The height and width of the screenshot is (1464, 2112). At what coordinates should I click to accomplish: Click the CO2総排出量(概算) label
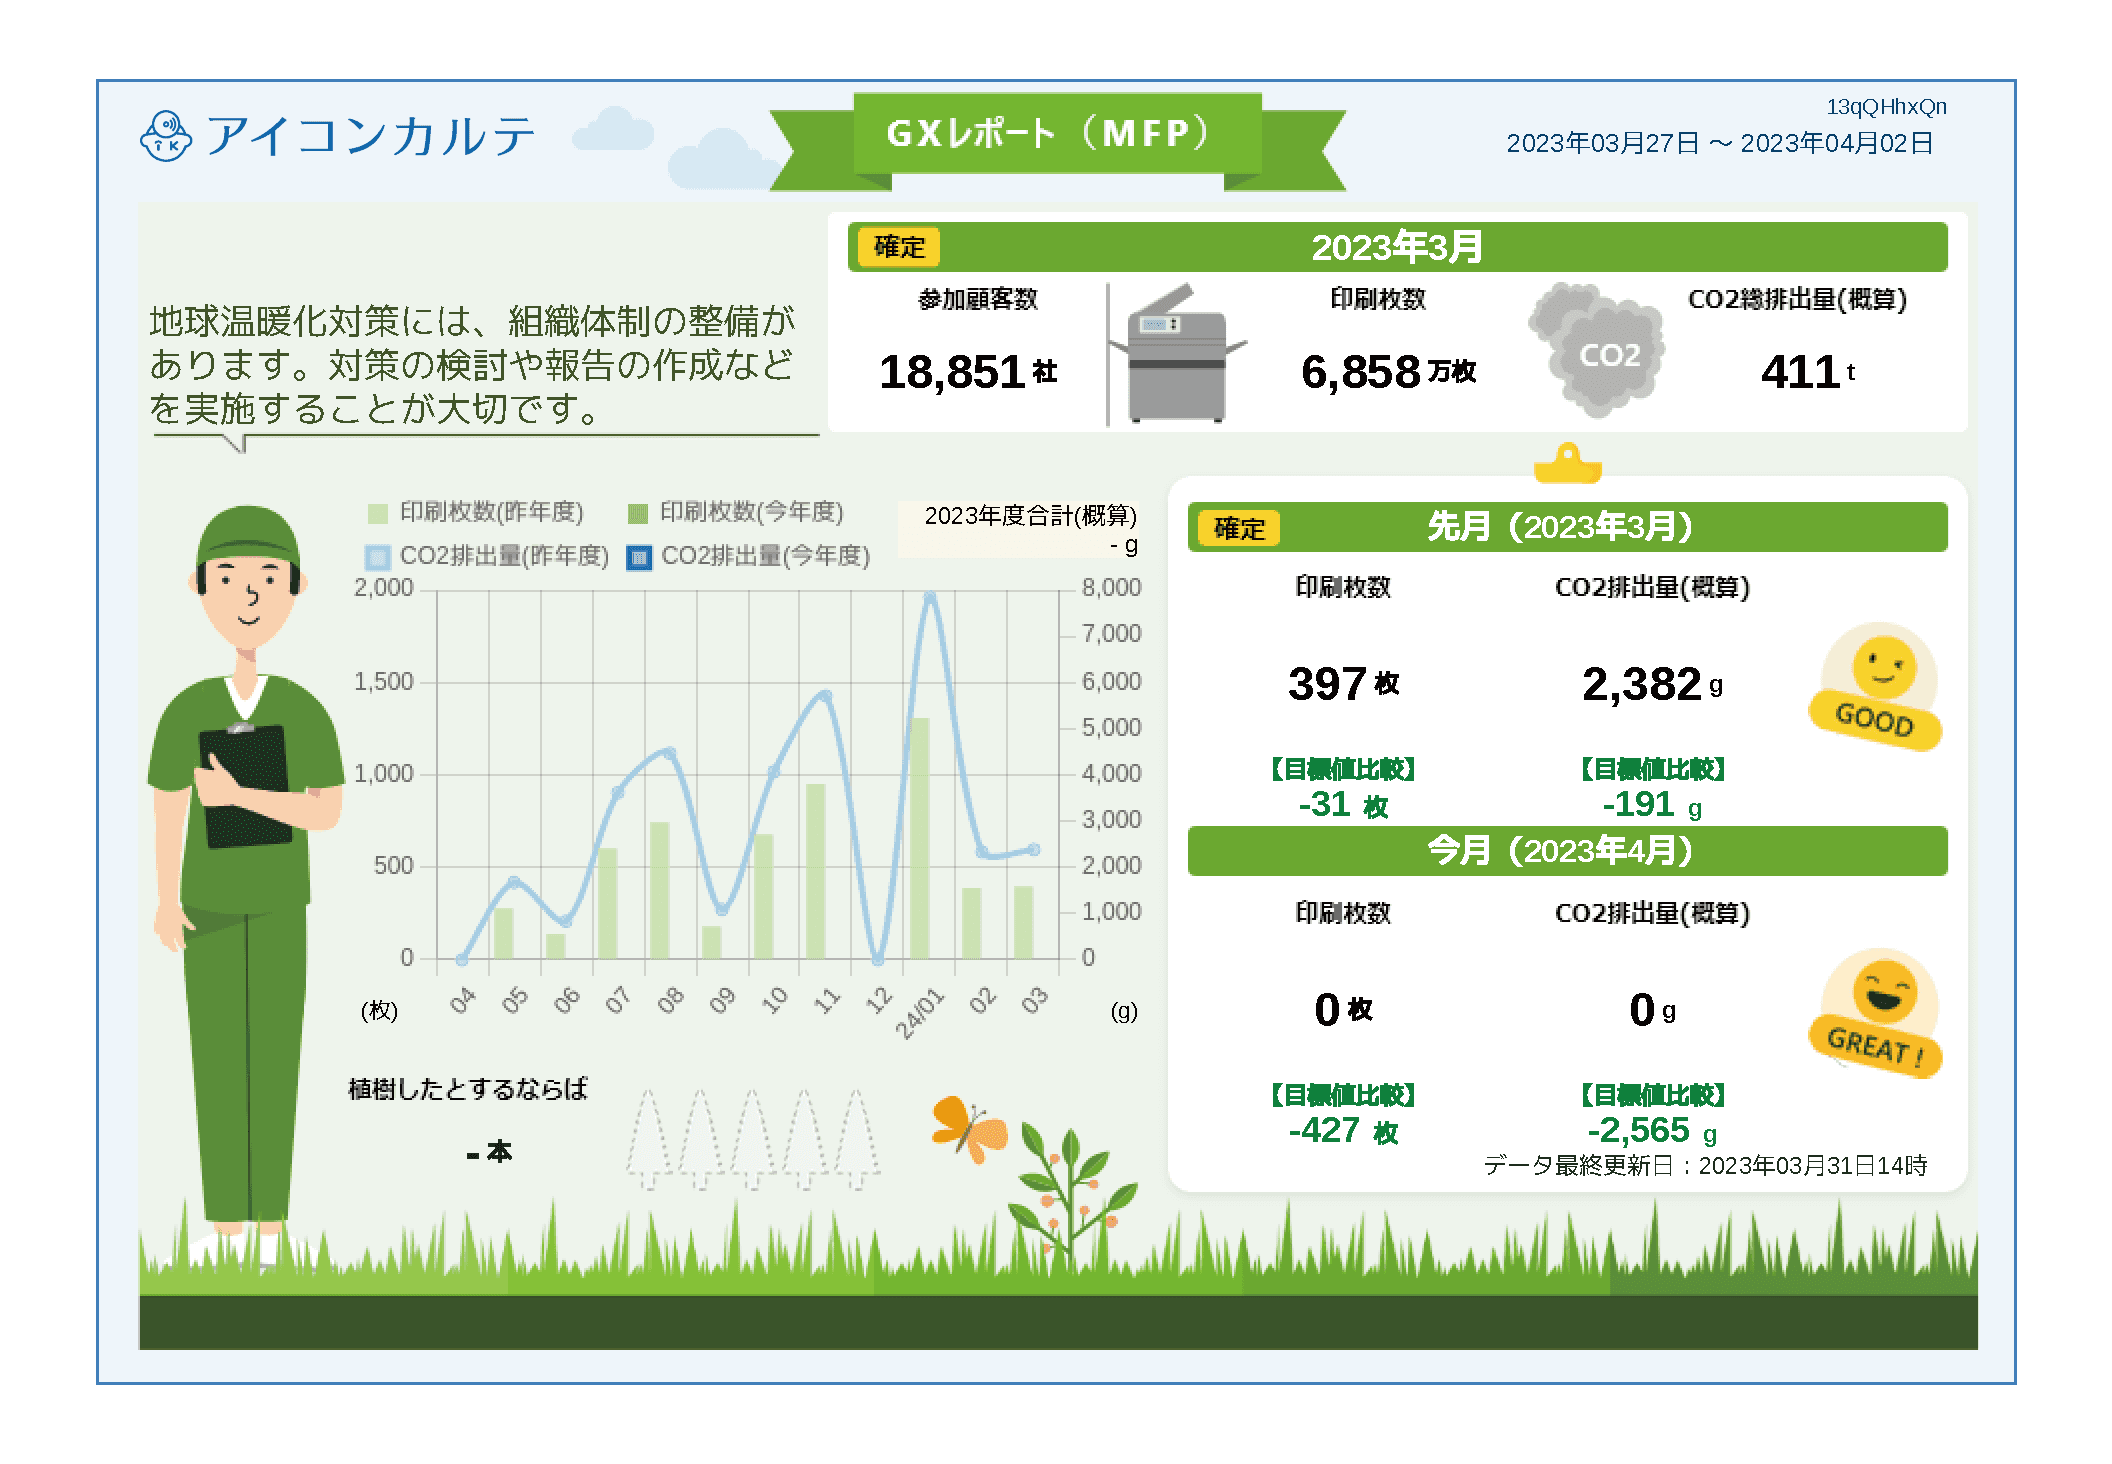1797,299
